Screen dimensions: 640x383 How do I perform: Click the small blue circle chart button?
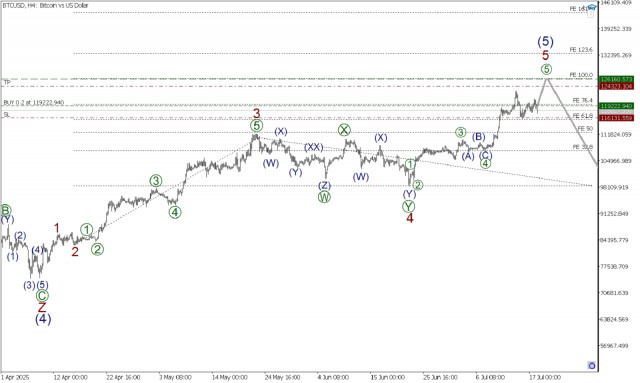click(x=591, y=365)
